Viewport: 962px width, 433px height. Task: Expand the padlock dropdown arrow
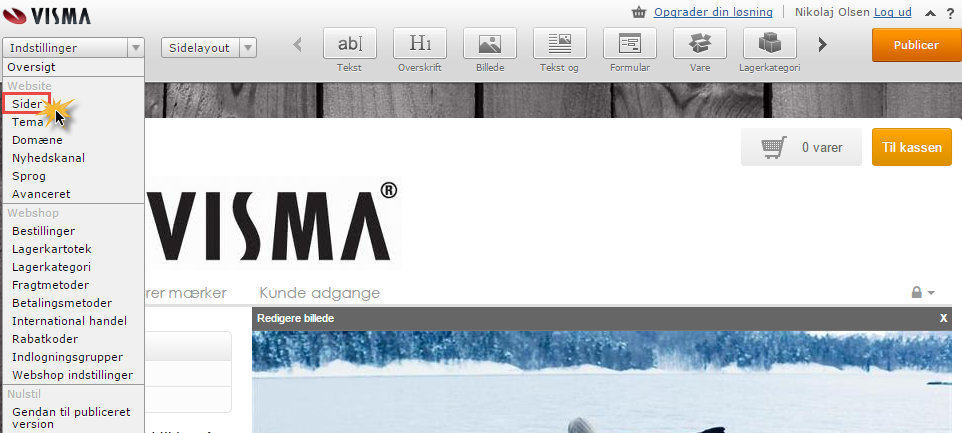(931, 293)
